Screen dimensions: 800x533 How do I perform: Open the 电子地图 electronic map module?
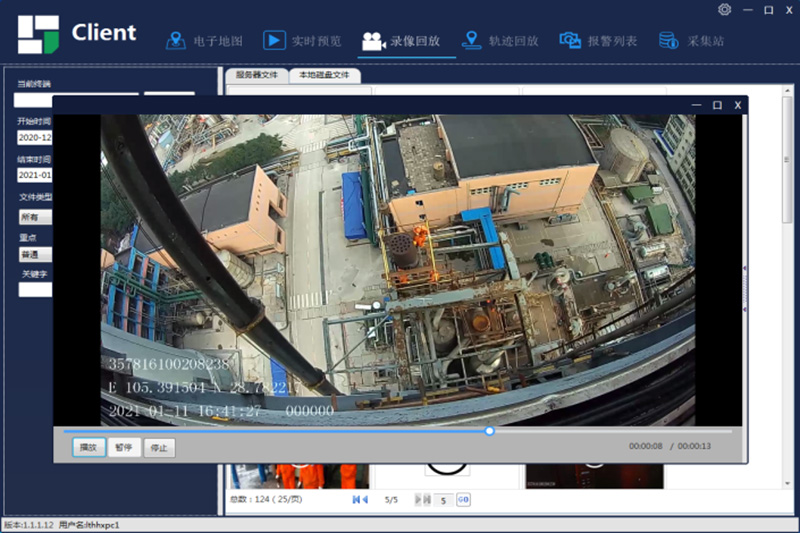coord(204,41)
